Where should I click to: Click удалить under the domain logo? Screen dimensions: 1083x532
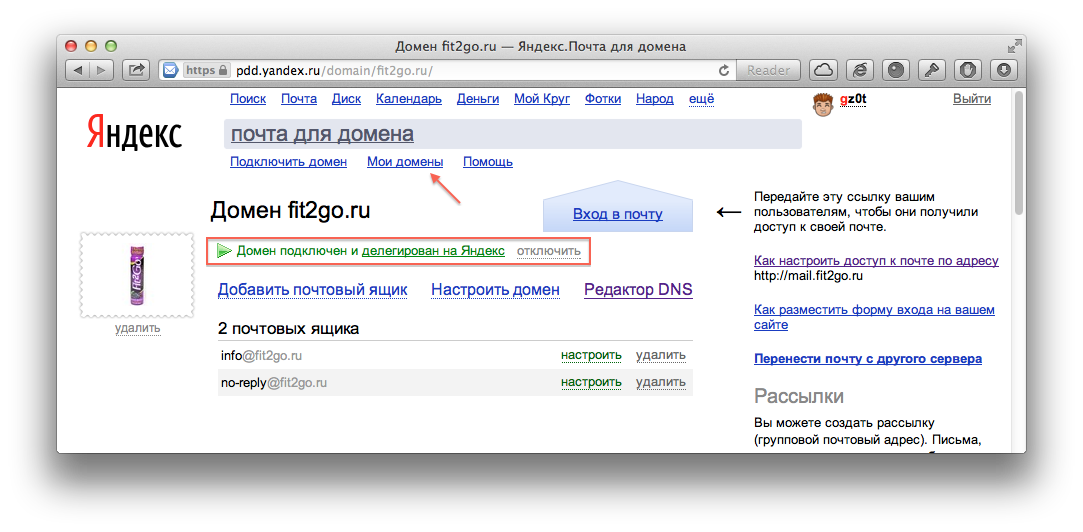[x=137, y=328]
